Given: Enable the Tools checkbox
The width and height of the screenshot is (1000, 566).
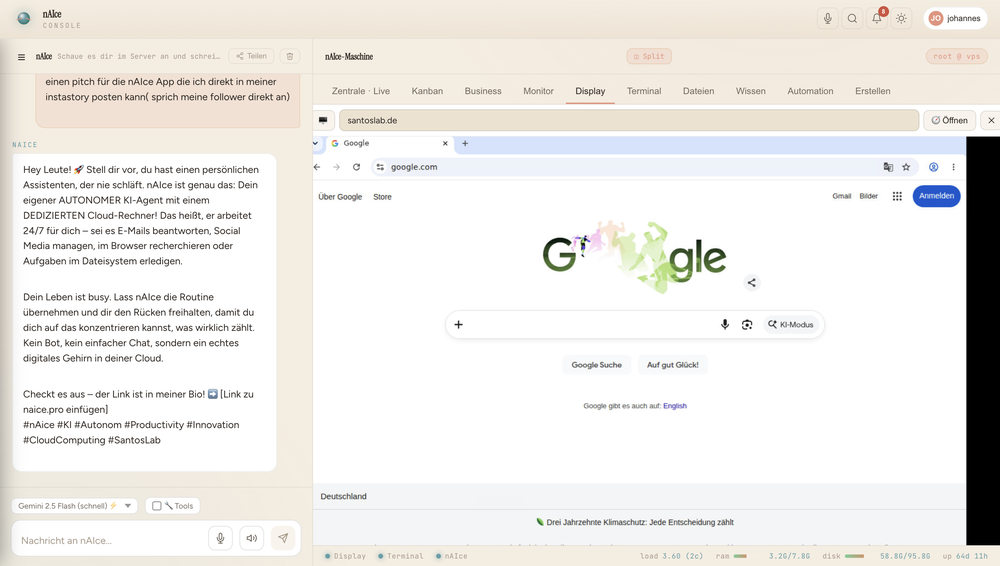Looking at the screenshot, I should (x=156, y=506).
